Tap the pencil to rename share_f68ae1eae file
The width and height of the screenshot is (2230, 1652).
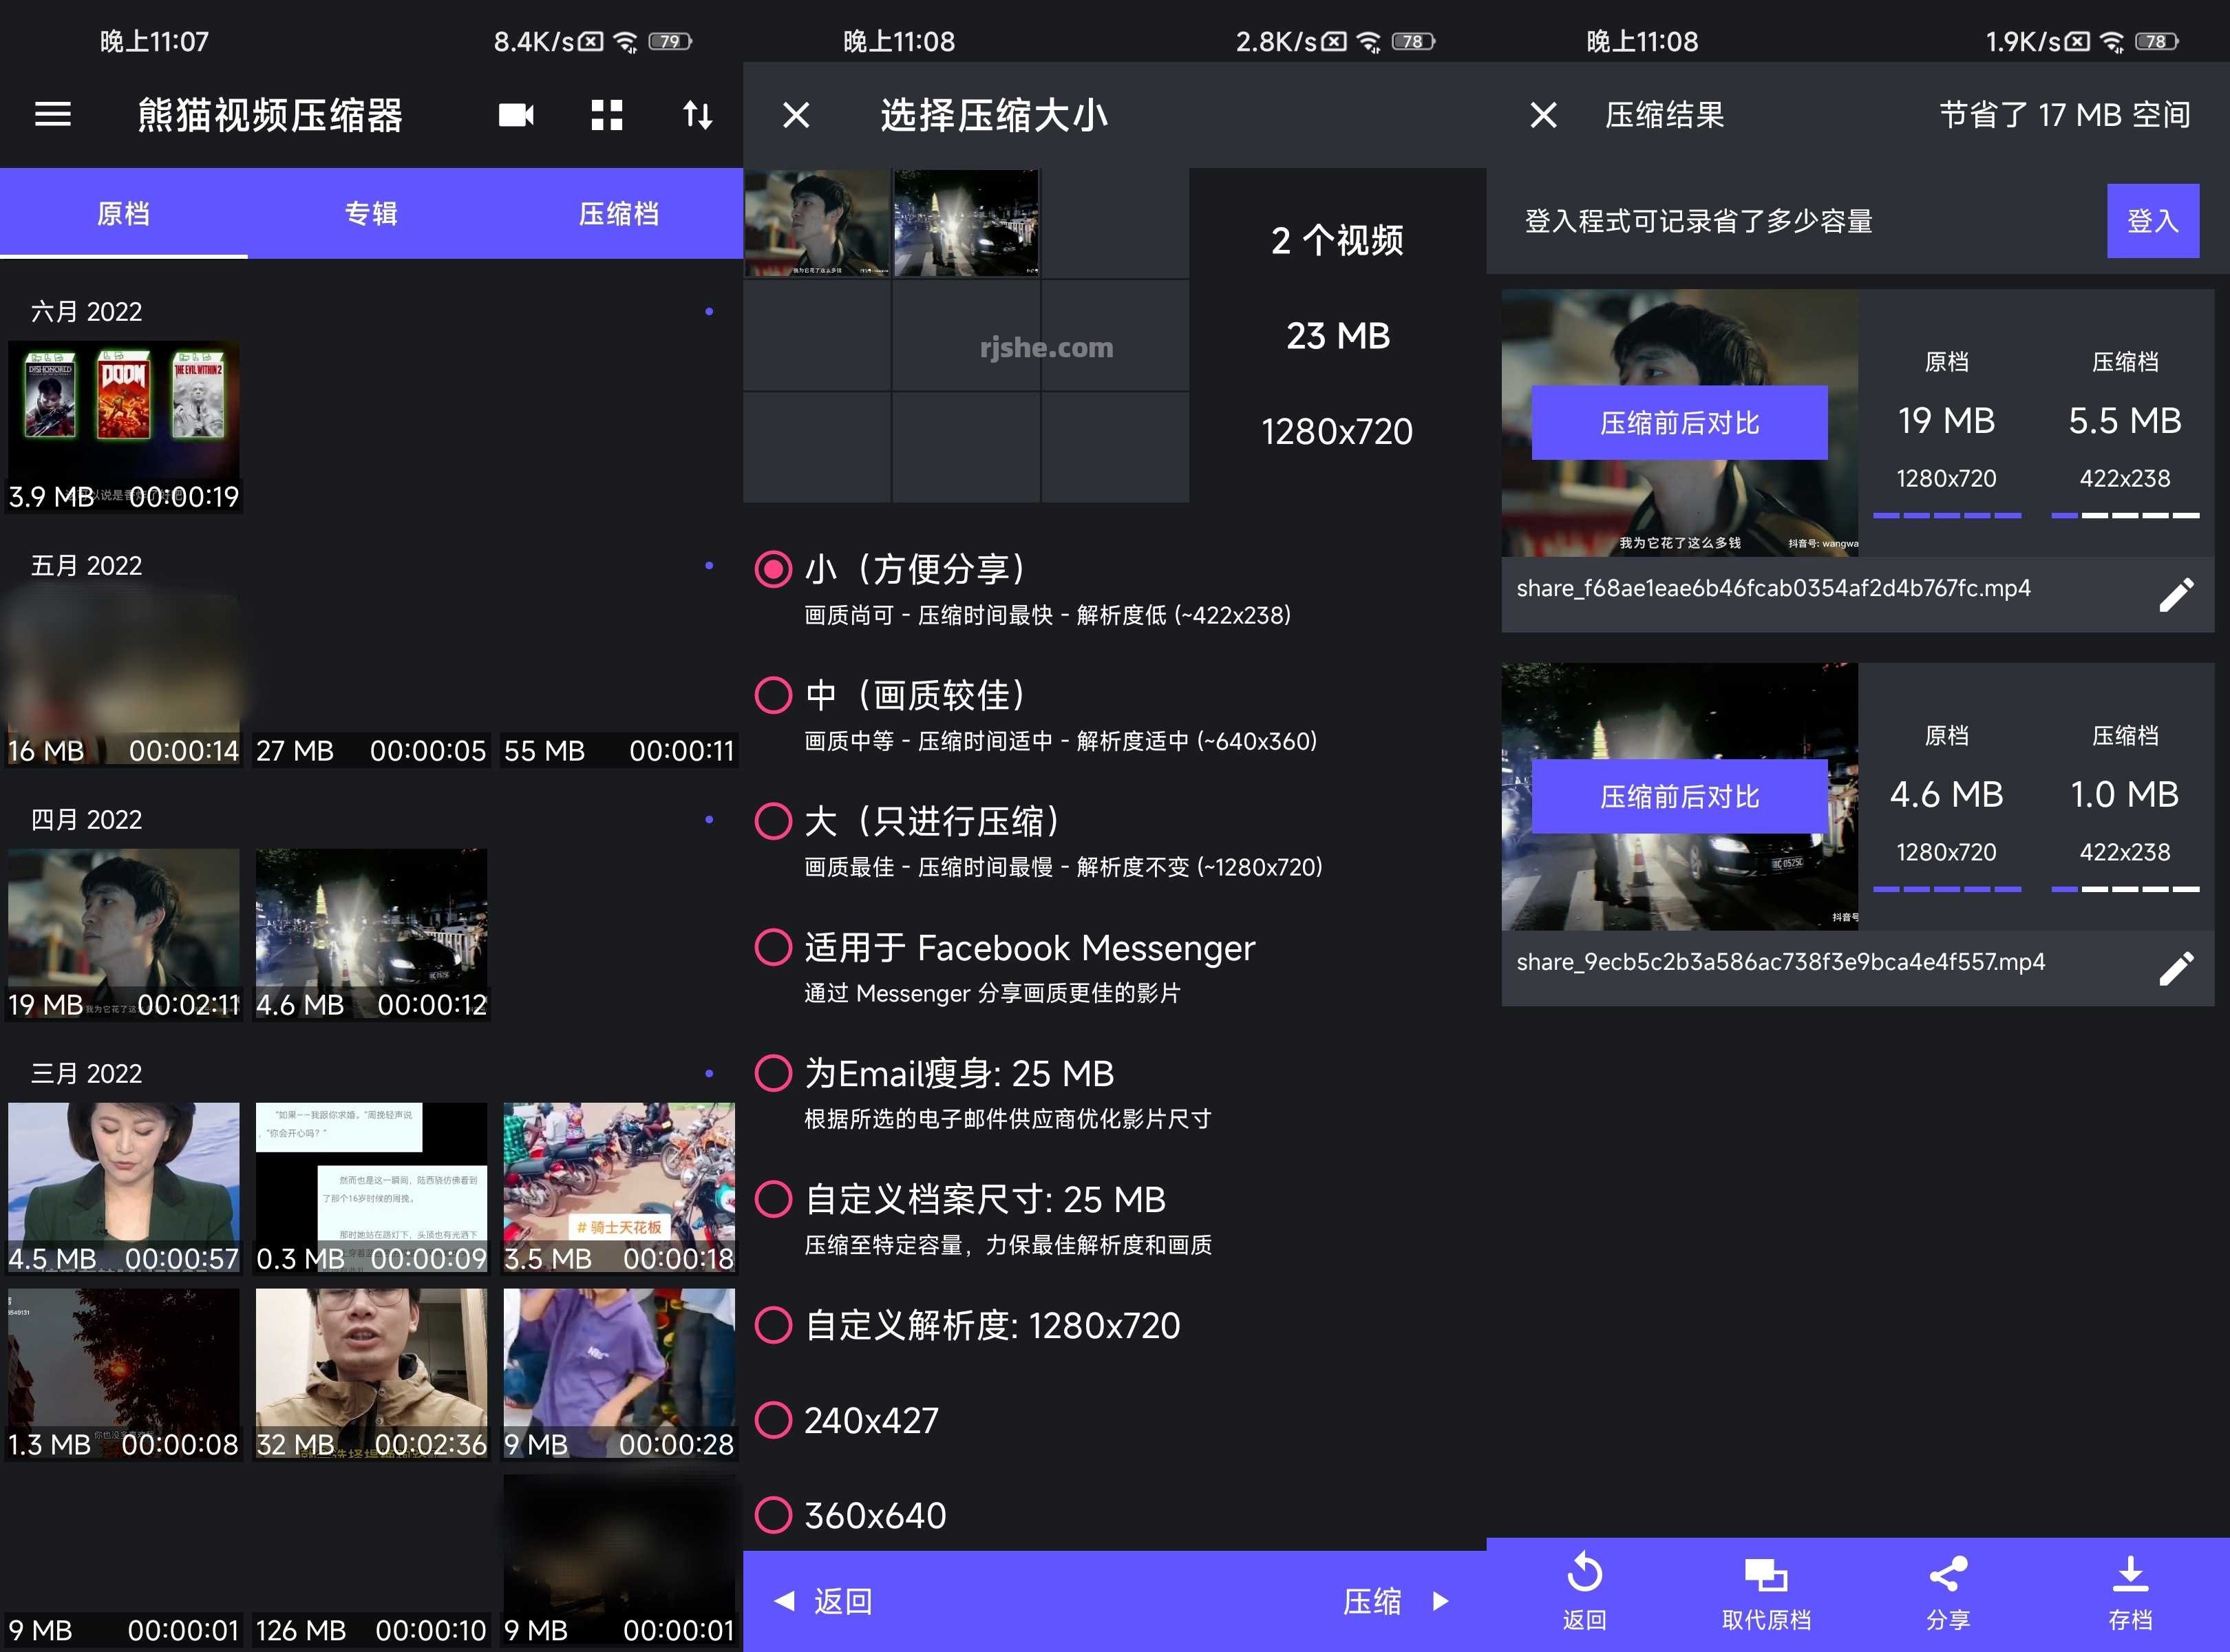pos(2177,594)
